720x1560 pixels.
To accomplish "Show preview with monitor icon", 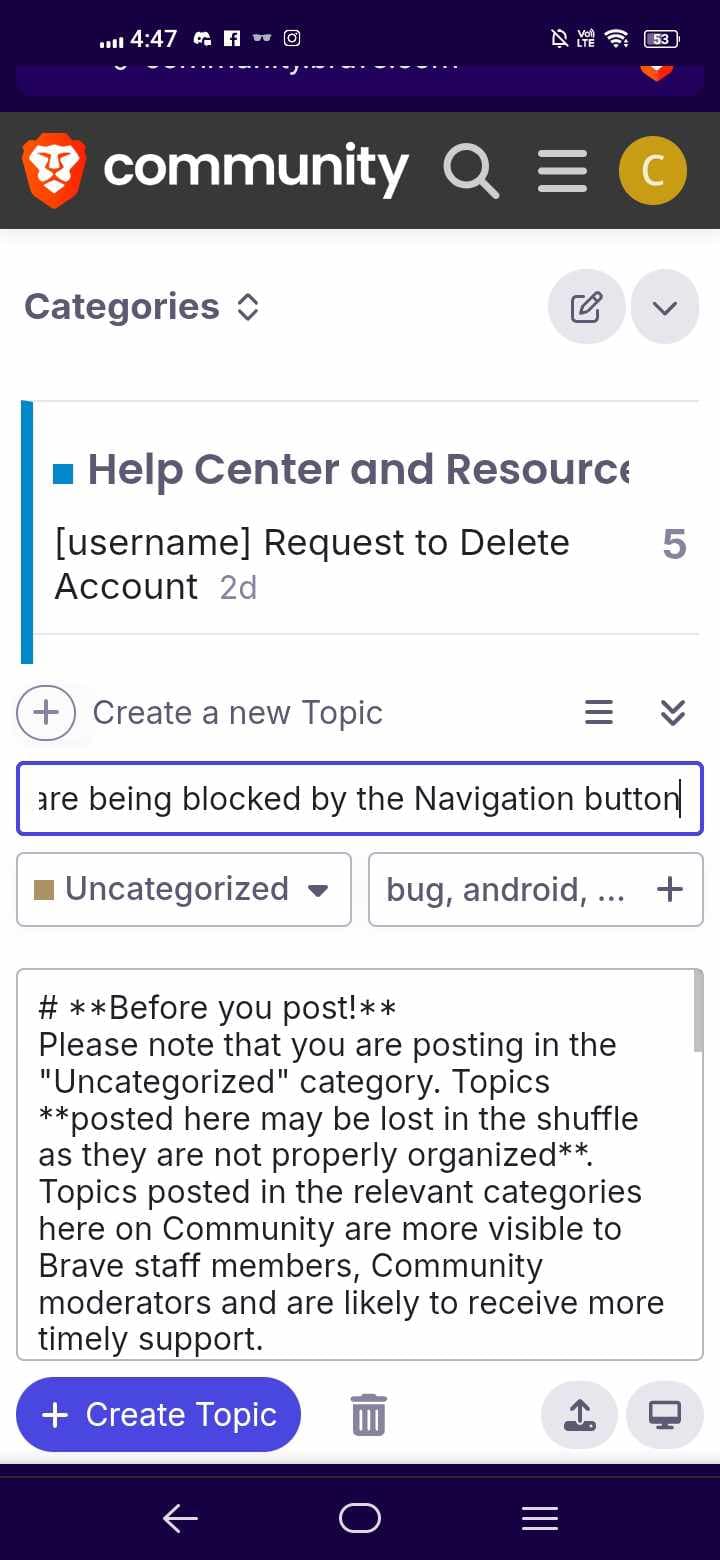I will tap(665, 1414).
